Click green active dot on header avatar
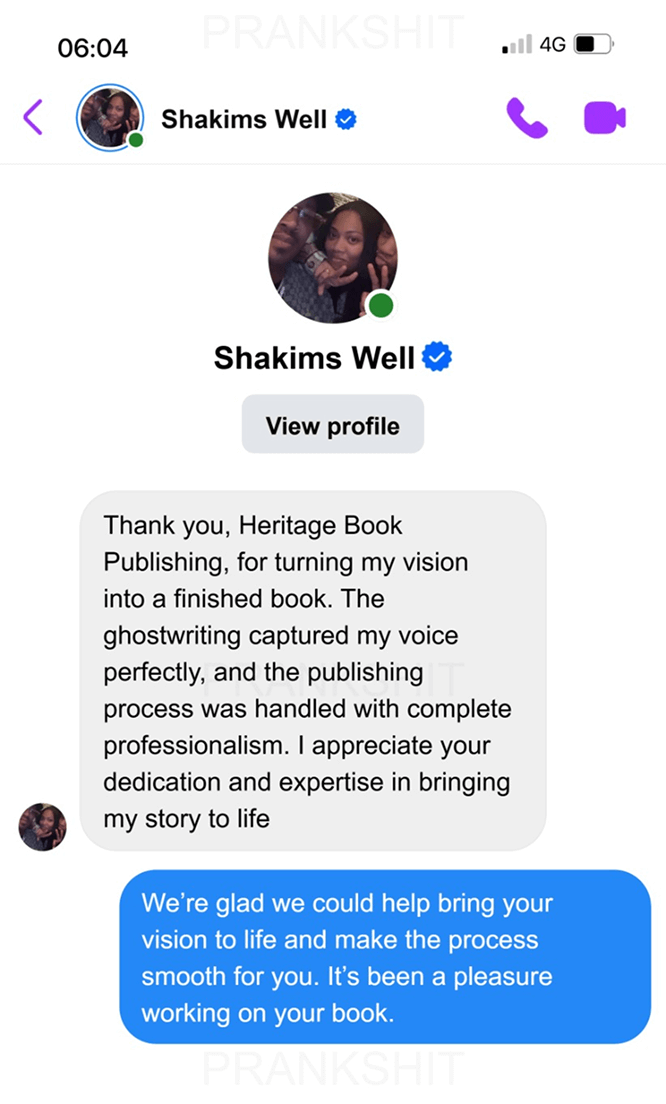The height and width of the screenshot is (1104, 666). [x=136, y=140]
